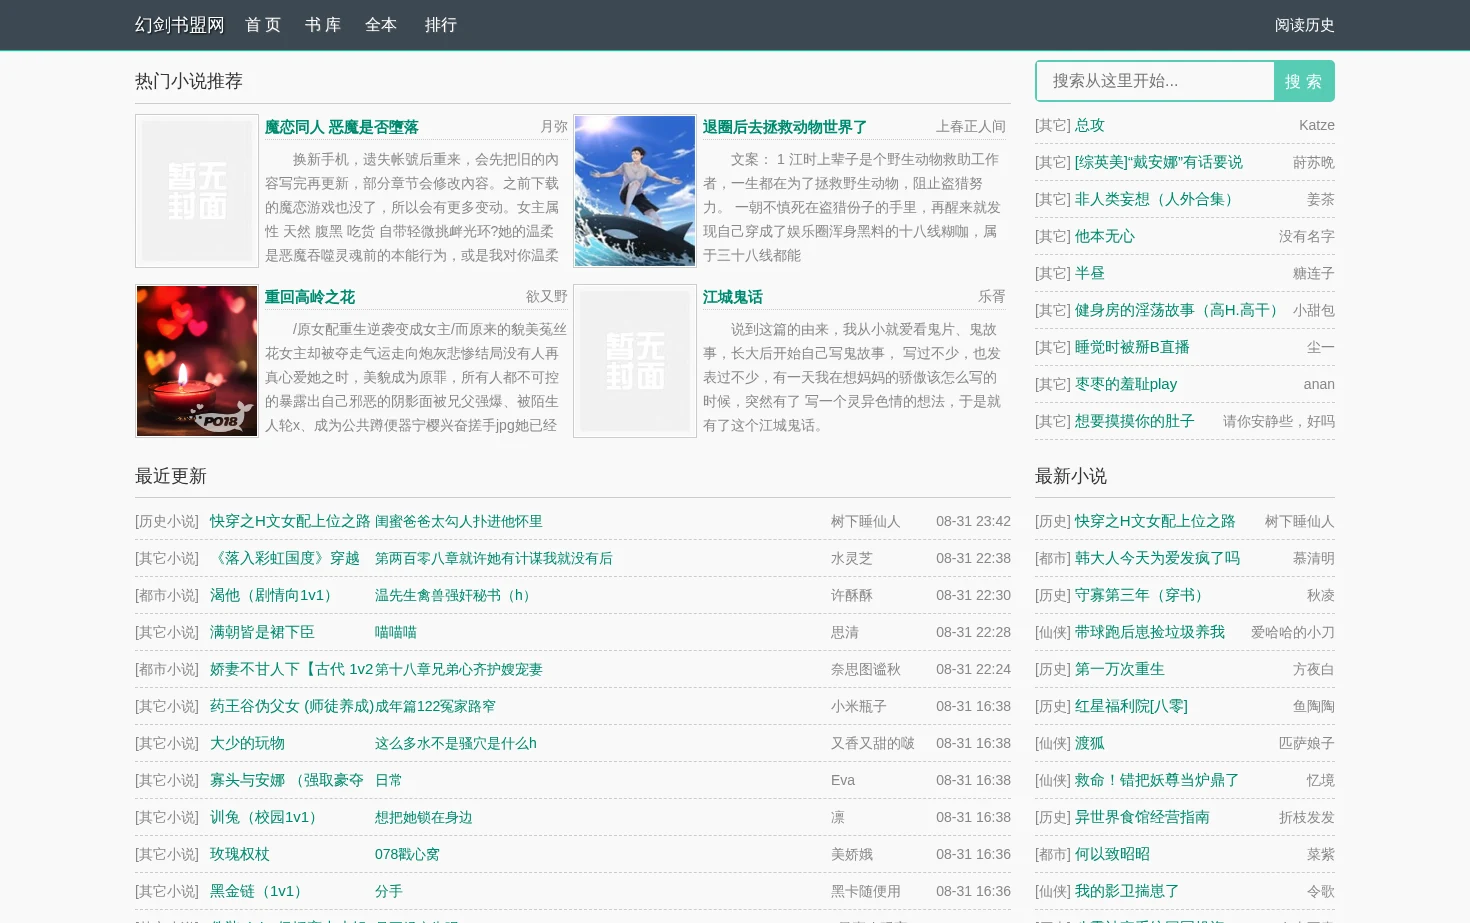The image size is (1470, 923).
Task: Open 我的影卫揣崽了 in 最新小说
Action: 1127,891
